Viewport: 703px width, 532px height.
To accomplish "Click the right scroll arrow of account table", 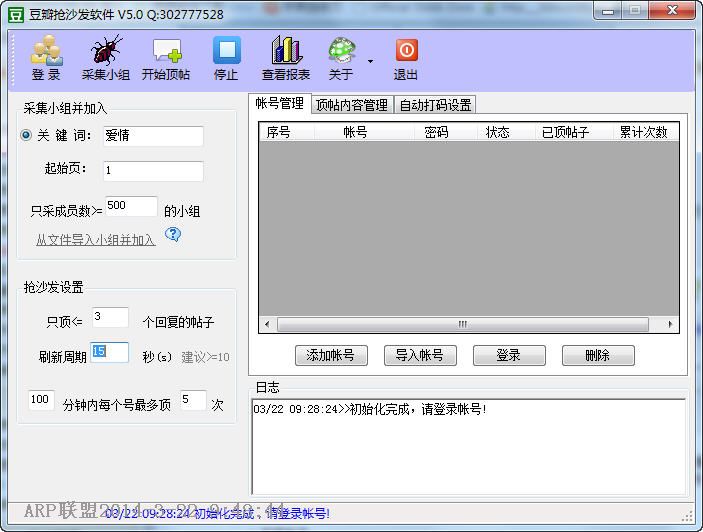I will [670, 324].
